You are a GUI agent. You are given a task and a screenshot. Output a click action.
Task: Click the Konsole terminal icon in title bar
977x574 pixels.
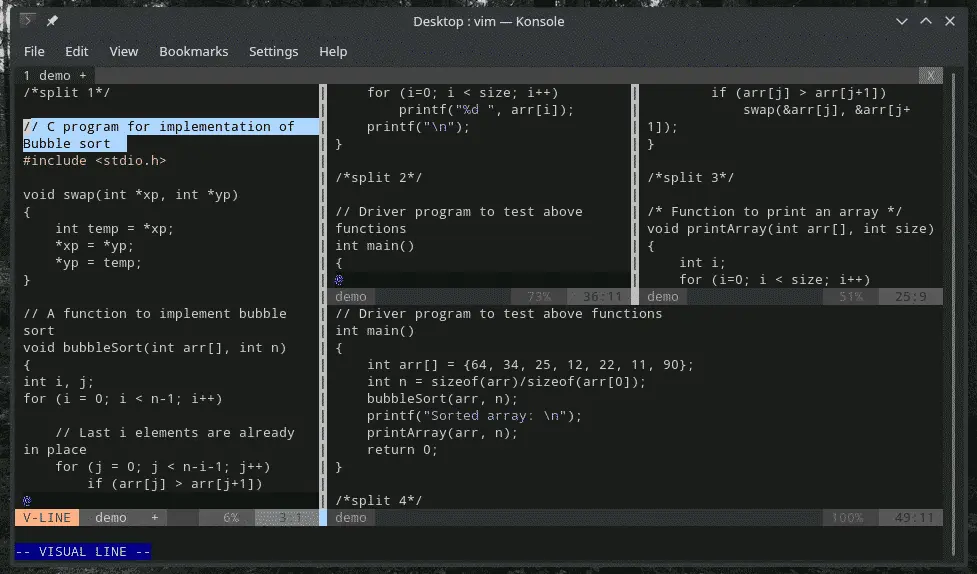coord(27,21)
